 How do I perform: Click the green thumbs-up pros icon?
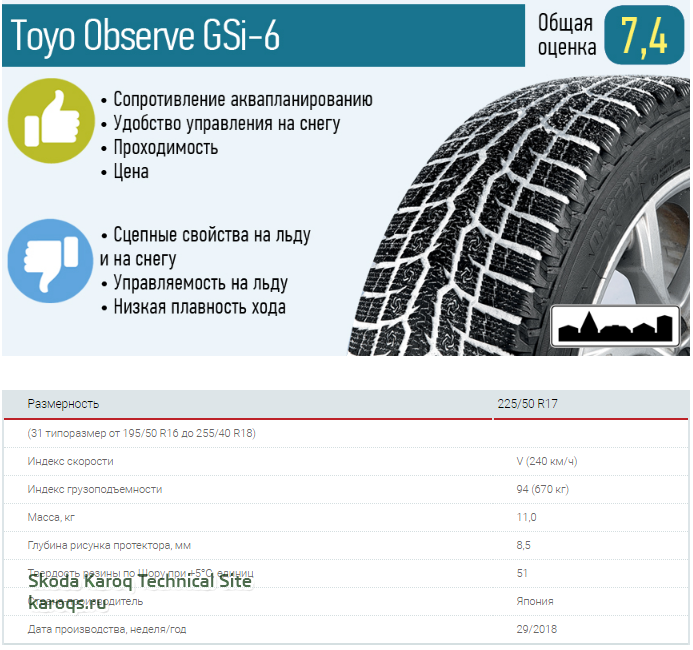pyautogui.click(x=51, y=120)
